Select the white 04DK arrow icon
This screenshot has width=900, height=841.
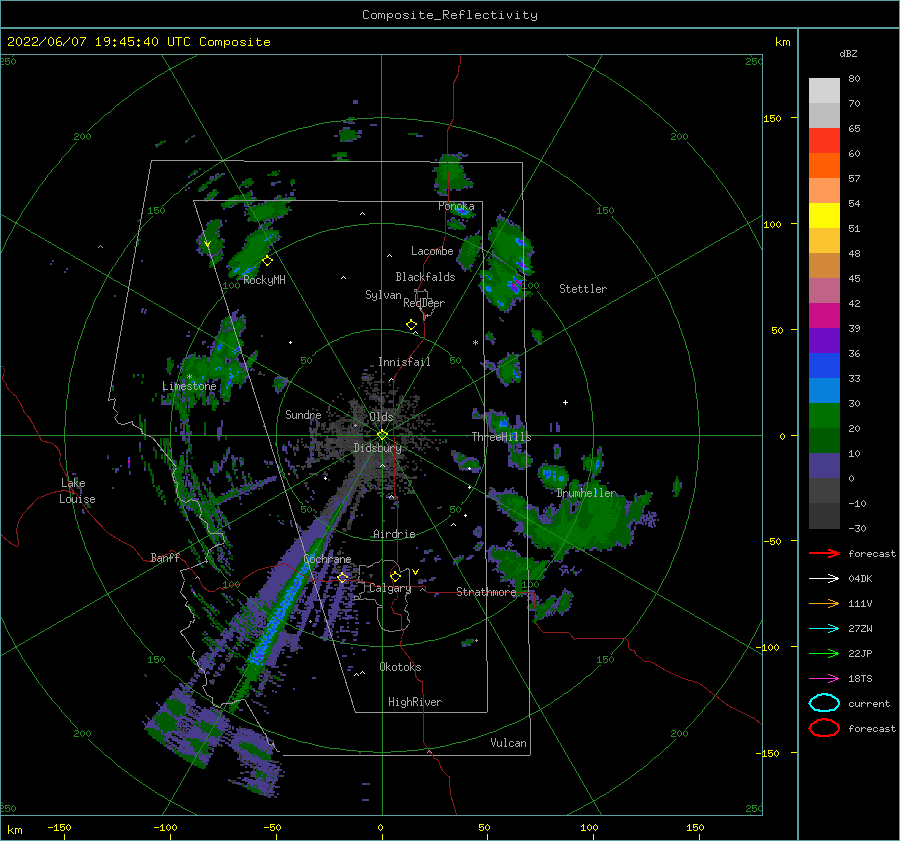pos(824,579)
